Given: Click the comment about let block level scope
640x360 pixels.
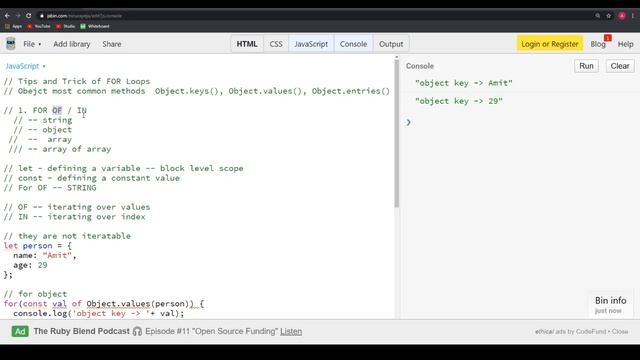Looking at the screenshot, I should tap(123, 168).
